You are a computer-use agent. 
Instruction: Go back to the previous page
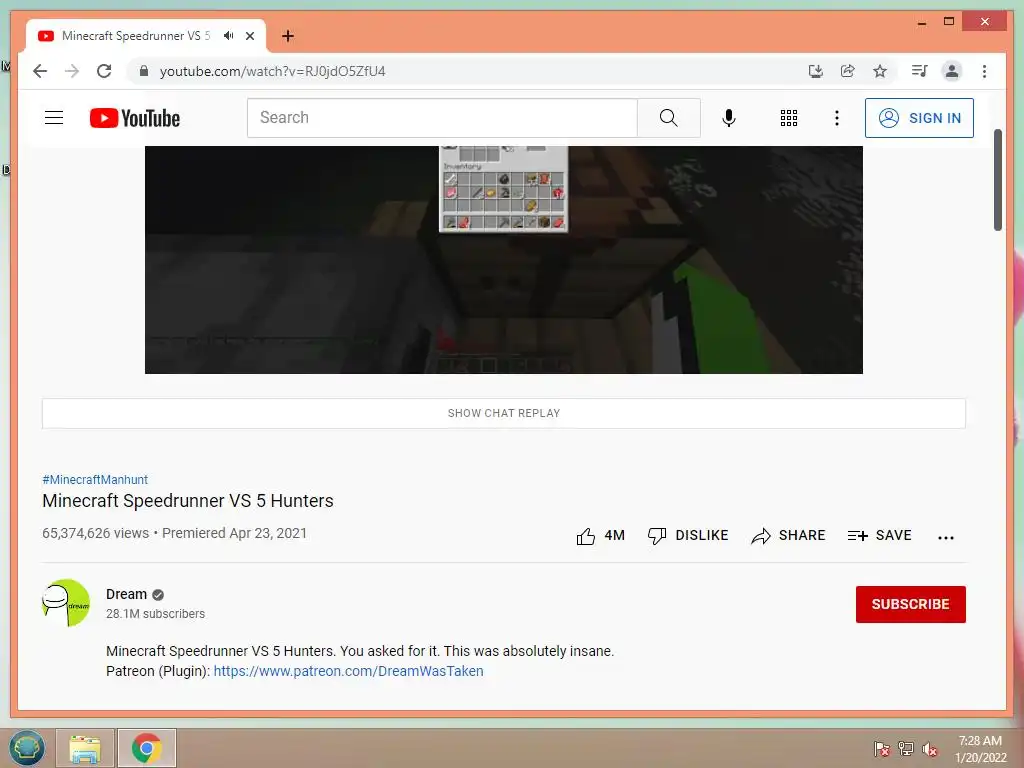[40, 71]
